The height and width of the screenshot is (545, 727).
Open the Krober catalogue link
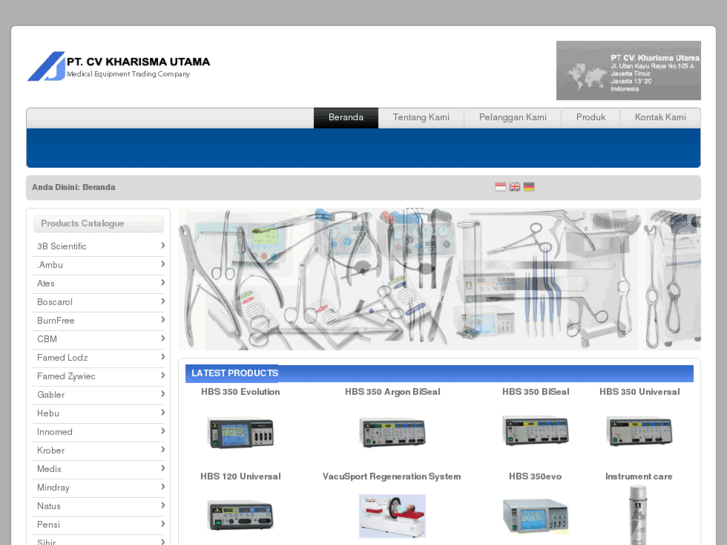(98, 450)
